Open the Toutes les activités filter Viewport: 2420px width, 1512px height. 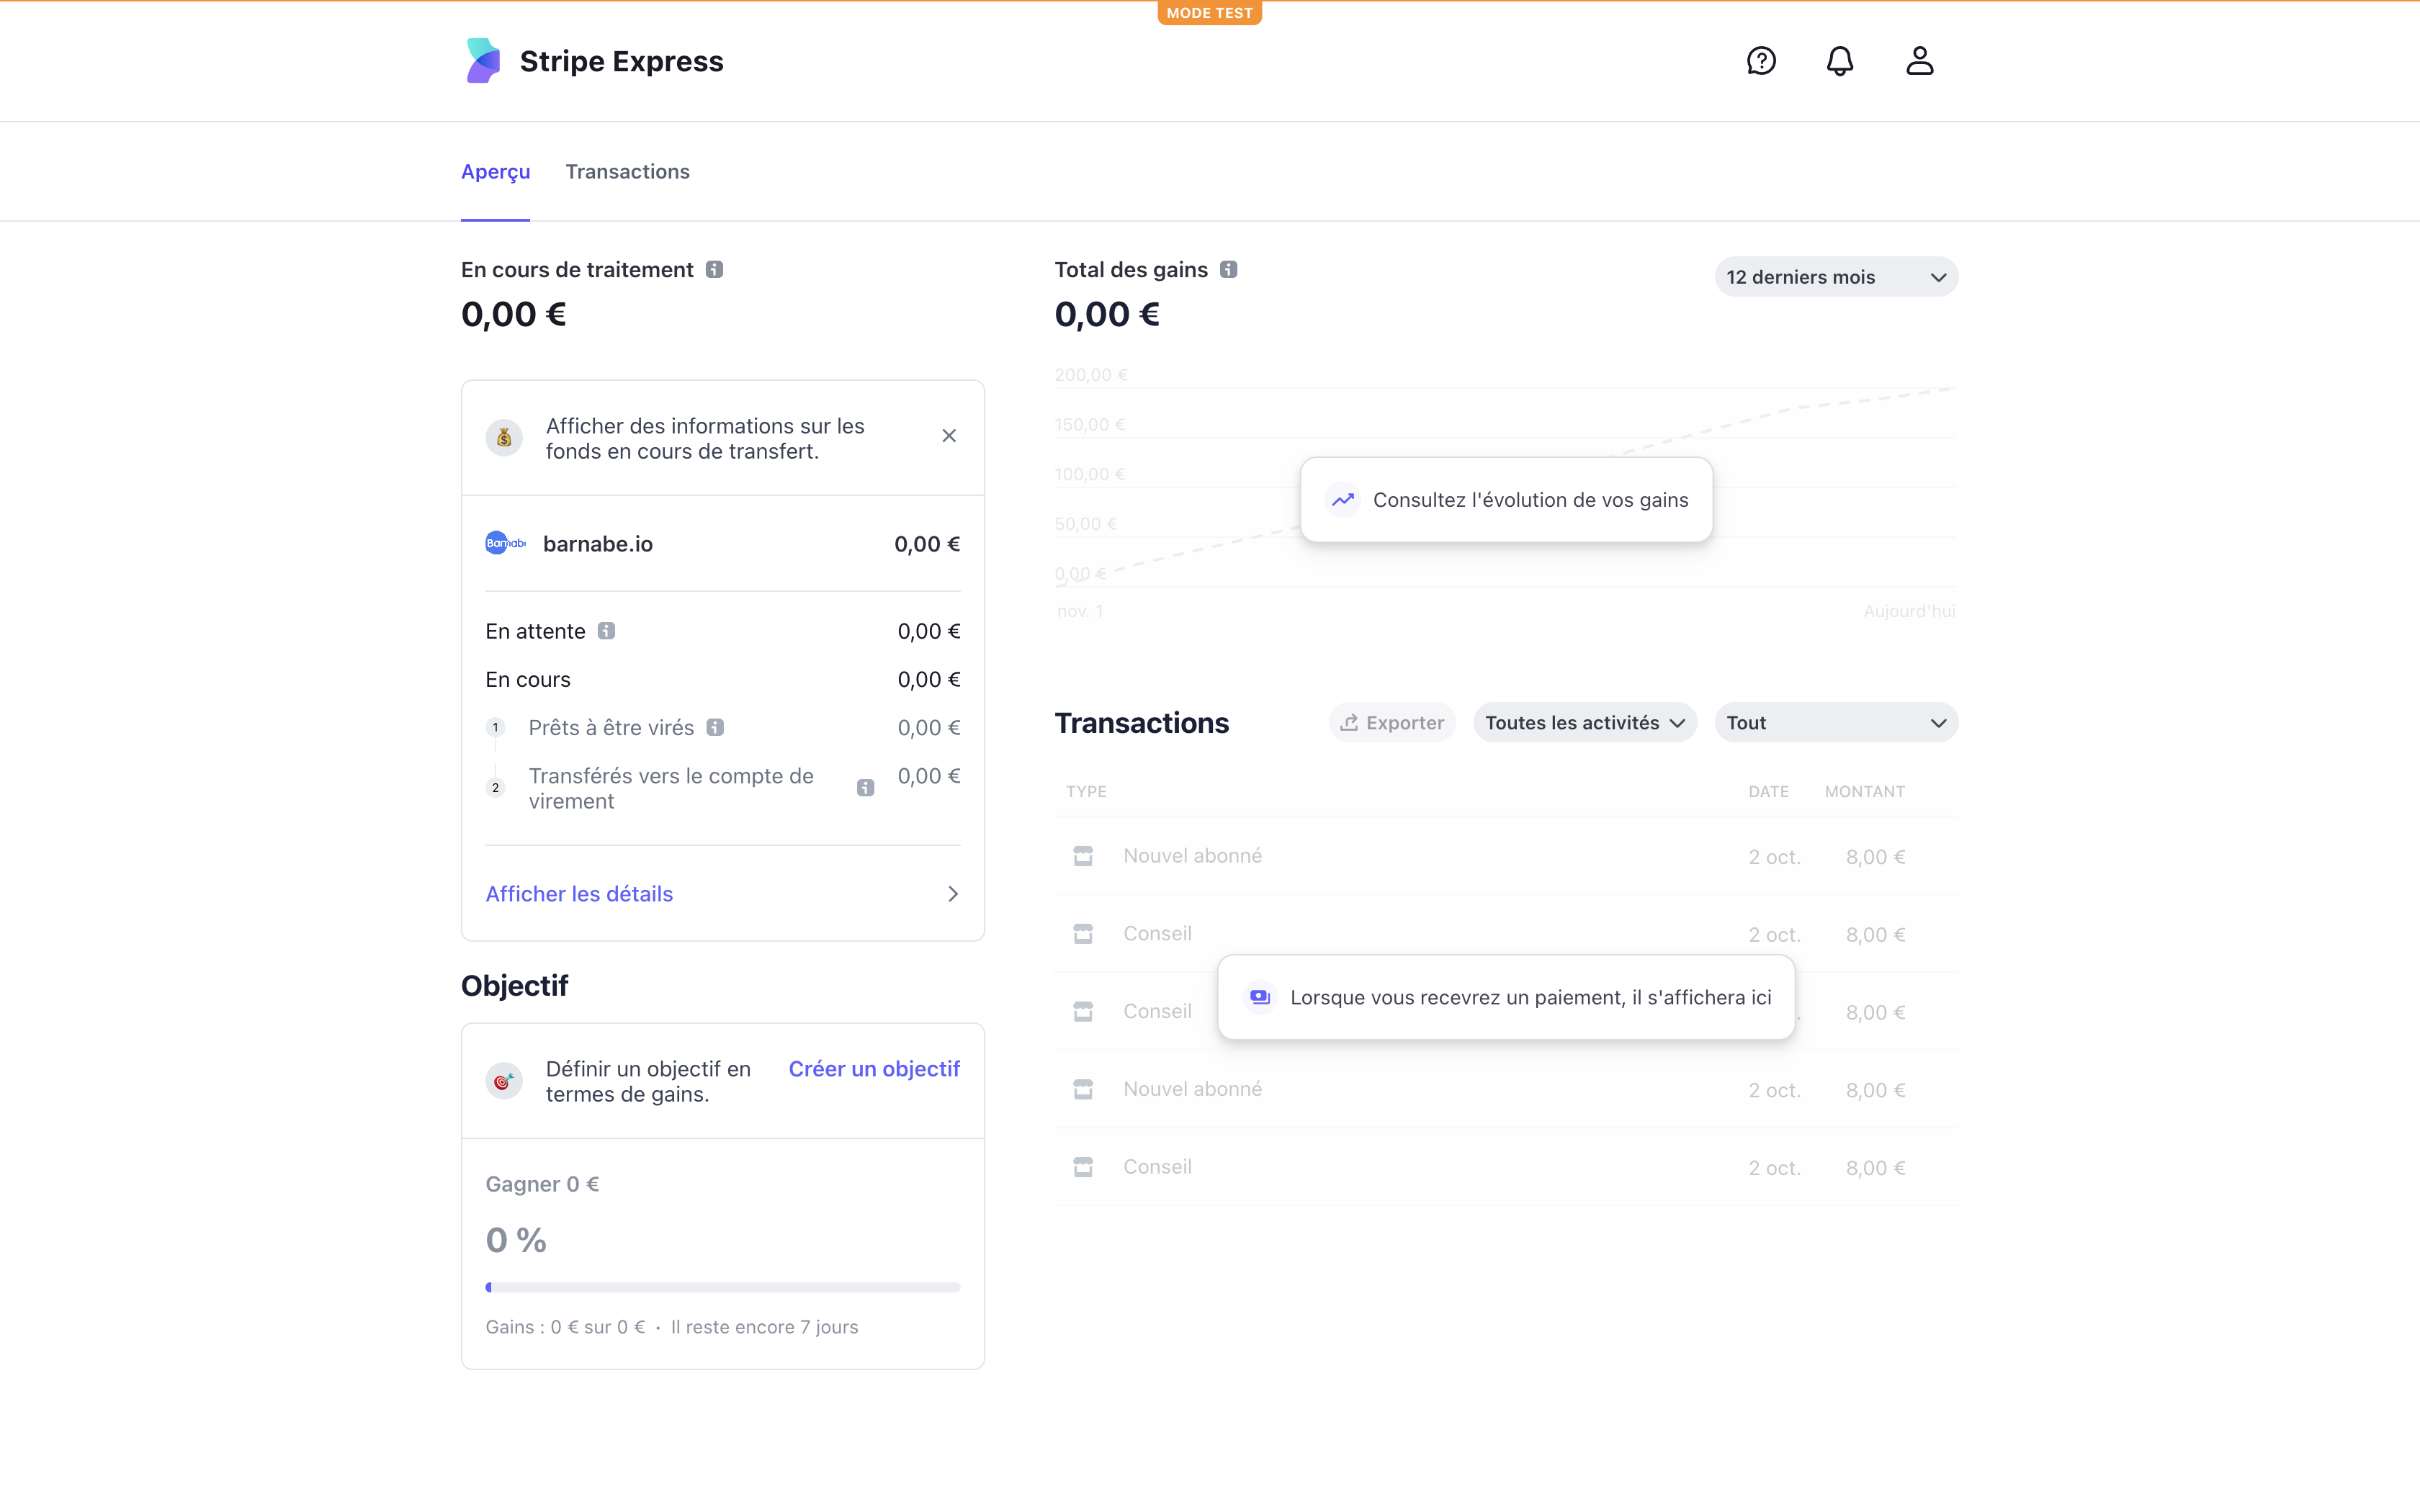click(x=1584, y=723)
